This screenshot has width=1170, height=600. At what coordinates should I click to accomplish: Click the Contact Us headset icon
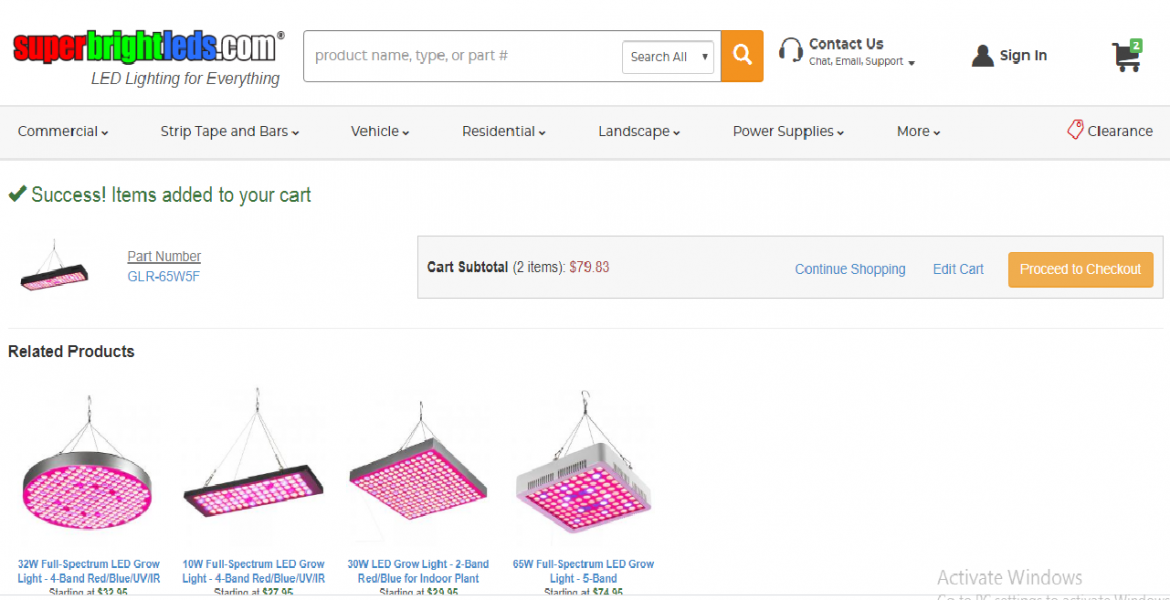[791, 51]
